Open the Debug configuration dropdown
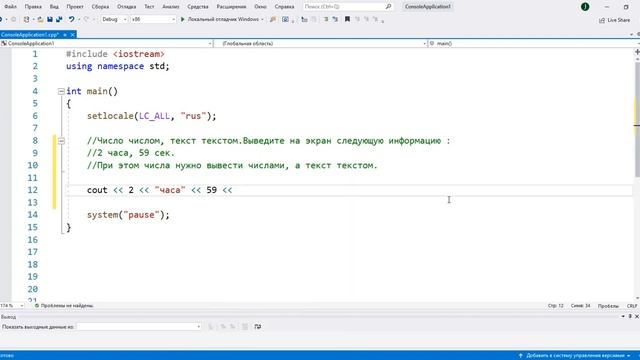The image size is (640, 360). [114, 19]
